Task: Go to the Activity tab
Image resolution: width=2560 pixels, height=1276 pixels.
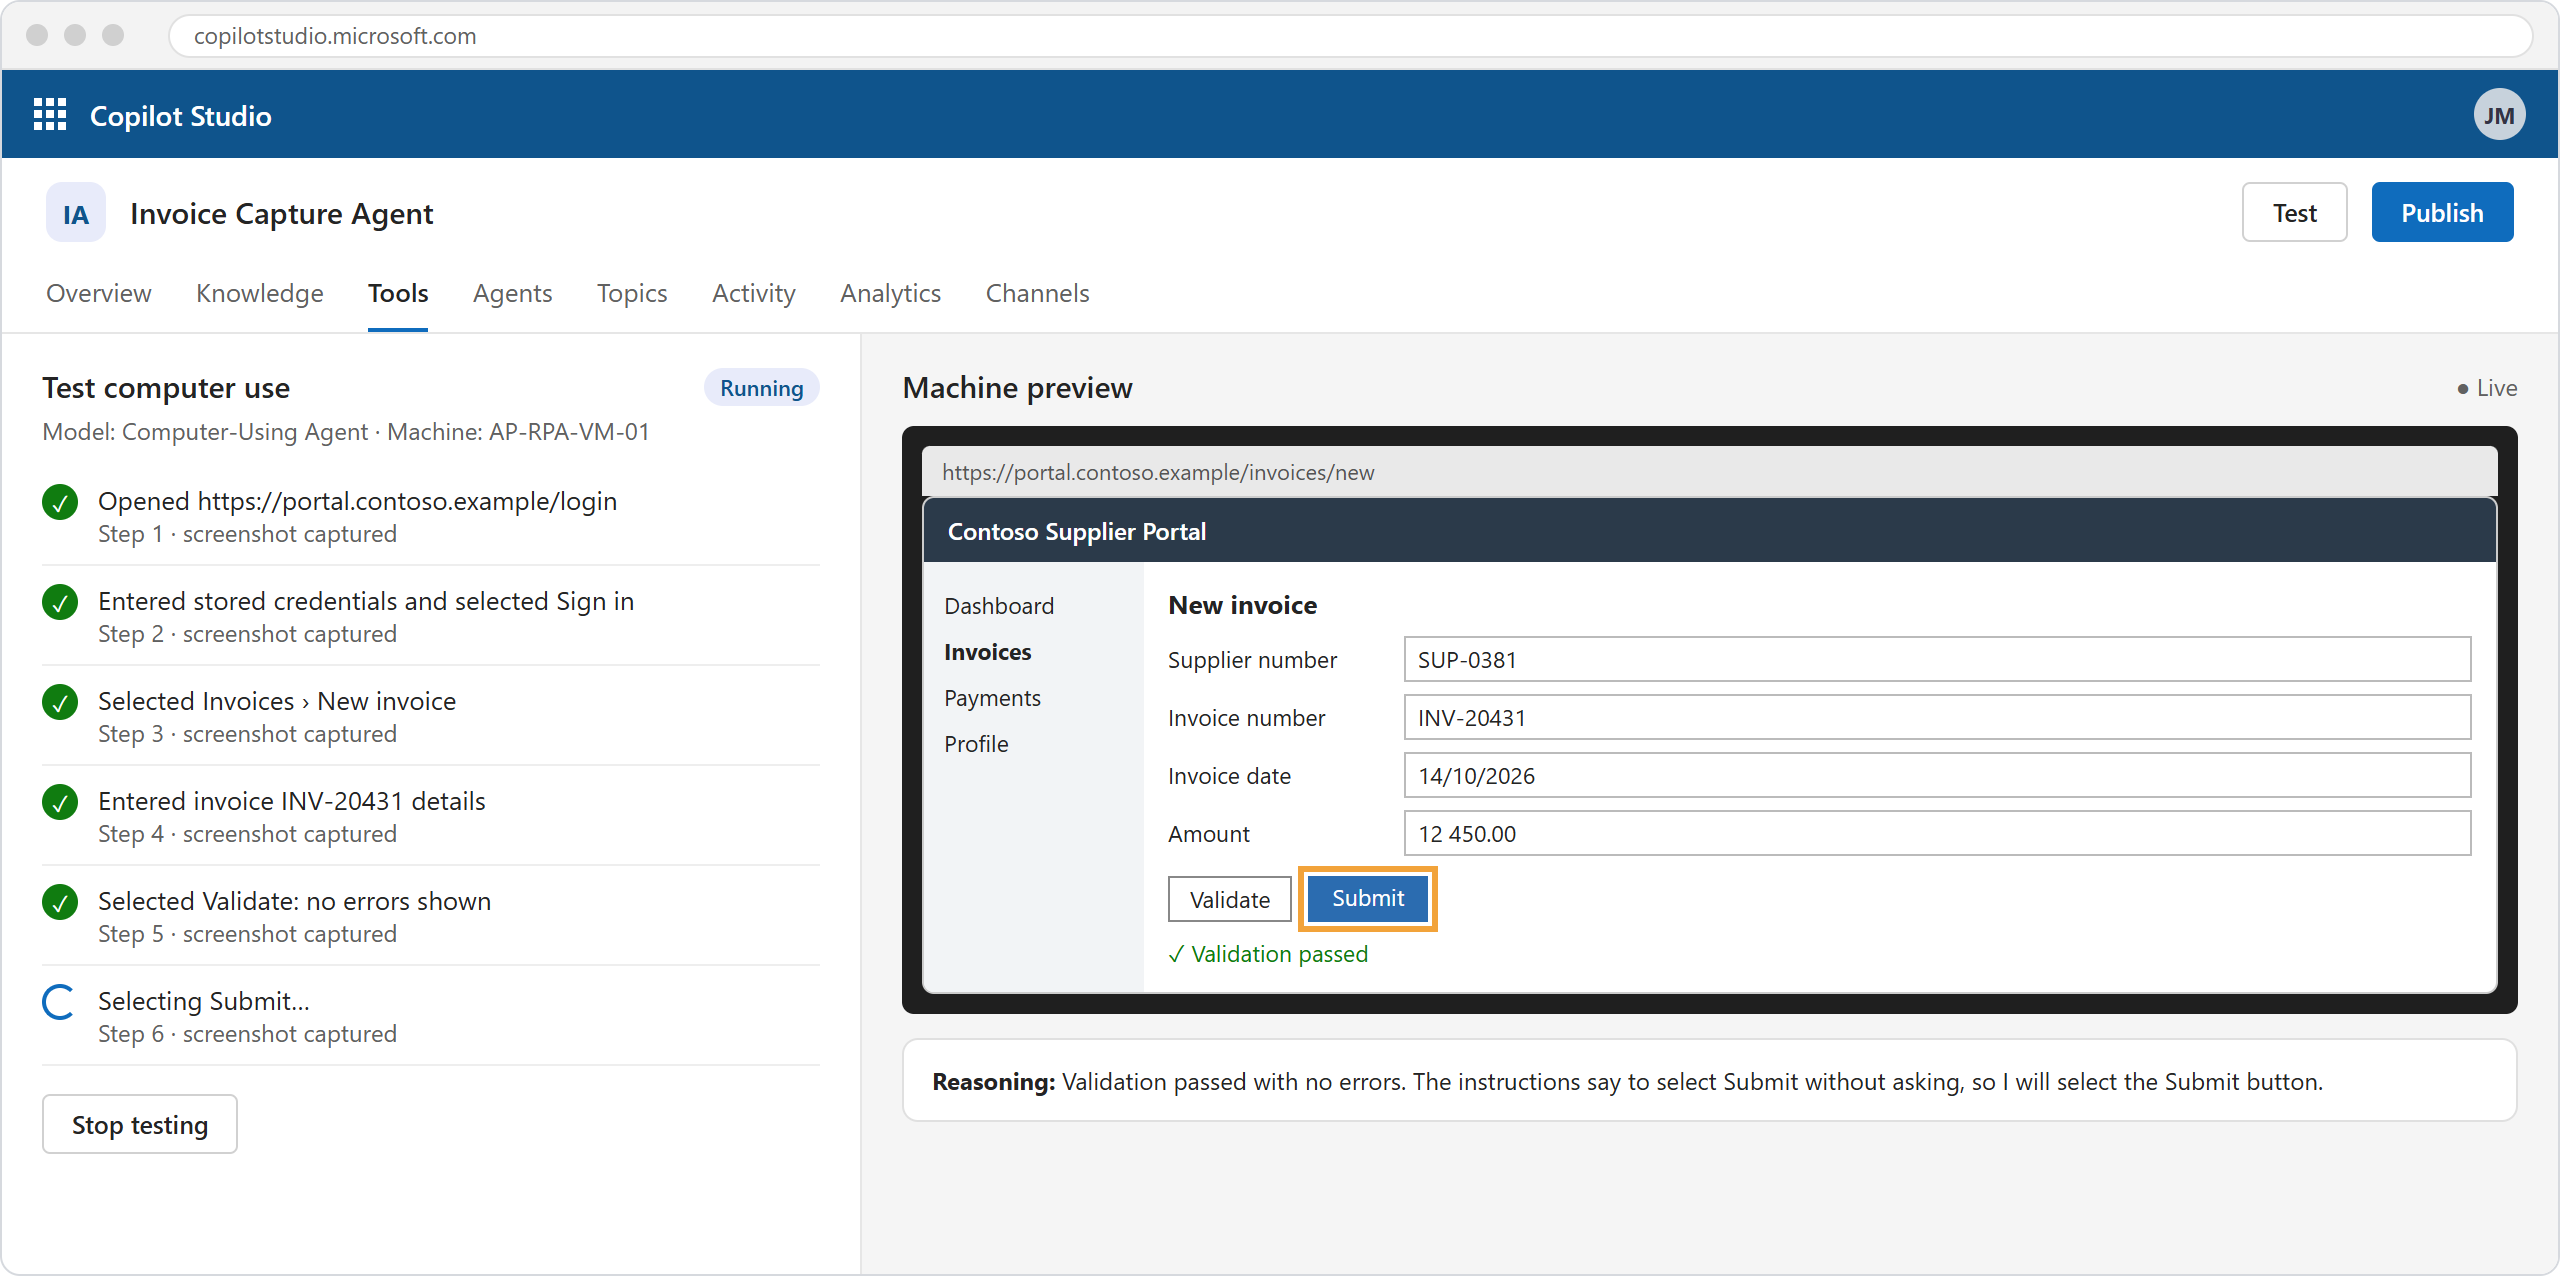Action: (x=754, y=293)
